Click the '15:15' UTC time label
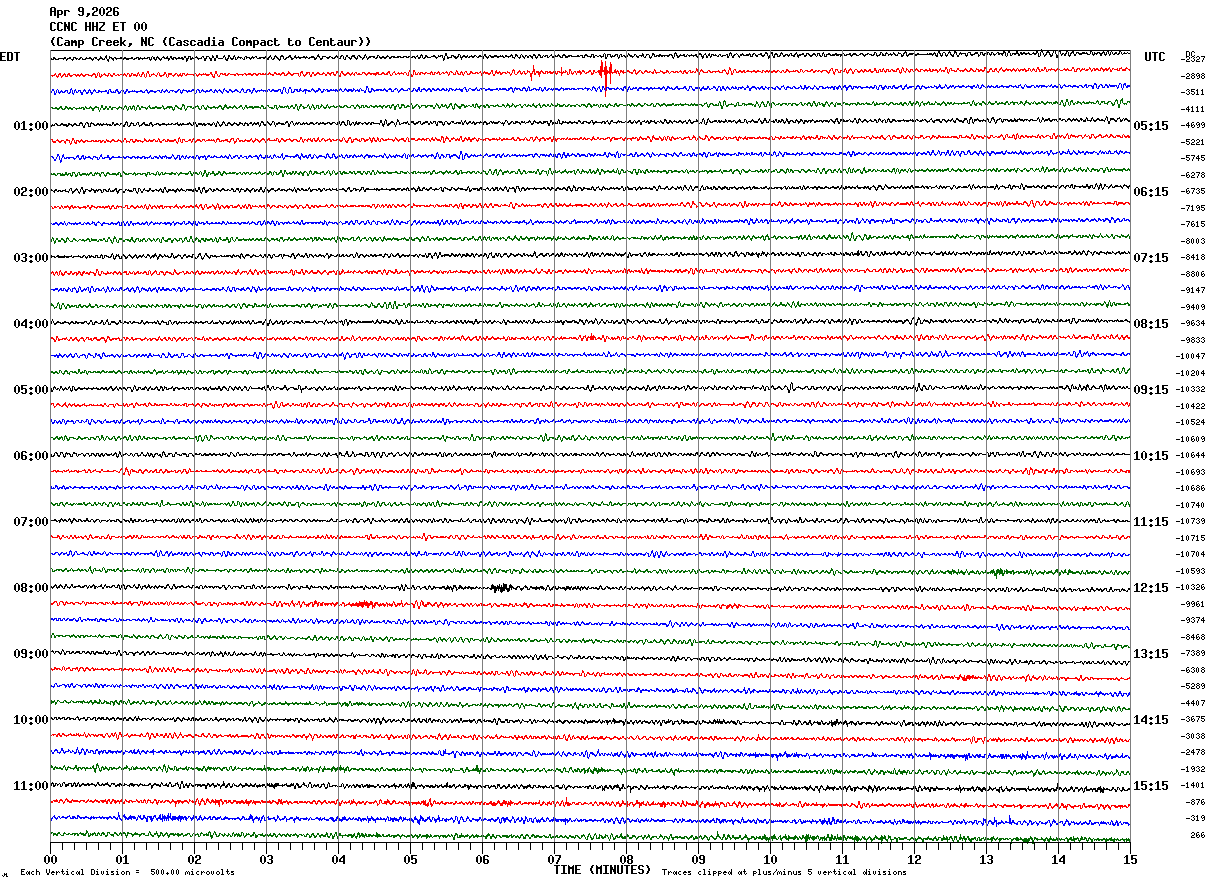The width and height of the screenshot is (1210, 886). point(1151,786)
